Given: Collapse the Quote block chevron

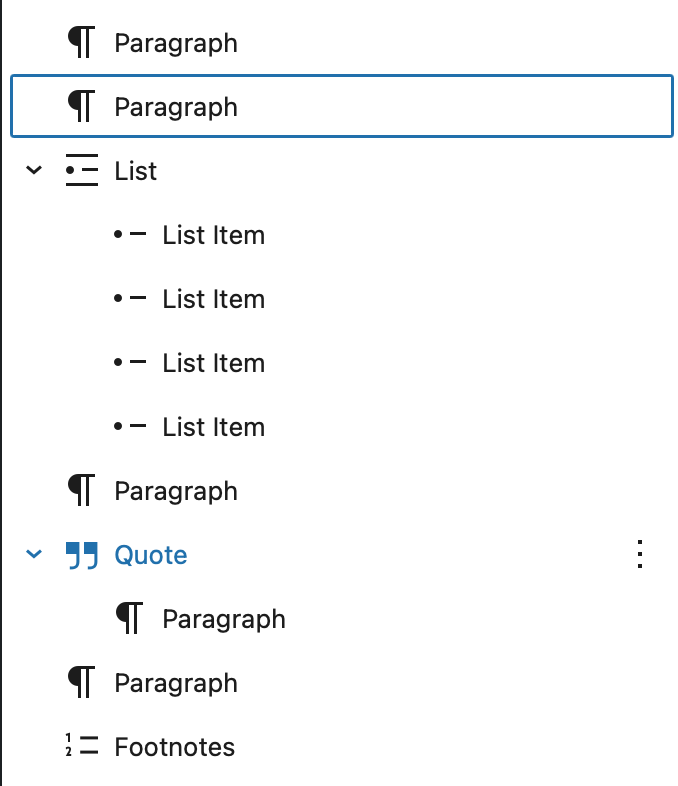Looking at the screenshot, I should (x=34, y=555).
